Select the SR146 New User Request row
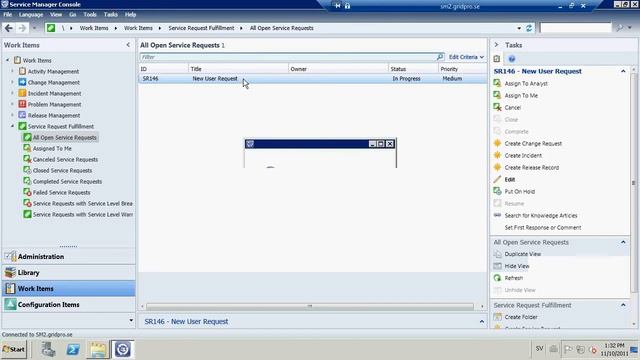This screenshot has width=640, height=360. [313, 78]
